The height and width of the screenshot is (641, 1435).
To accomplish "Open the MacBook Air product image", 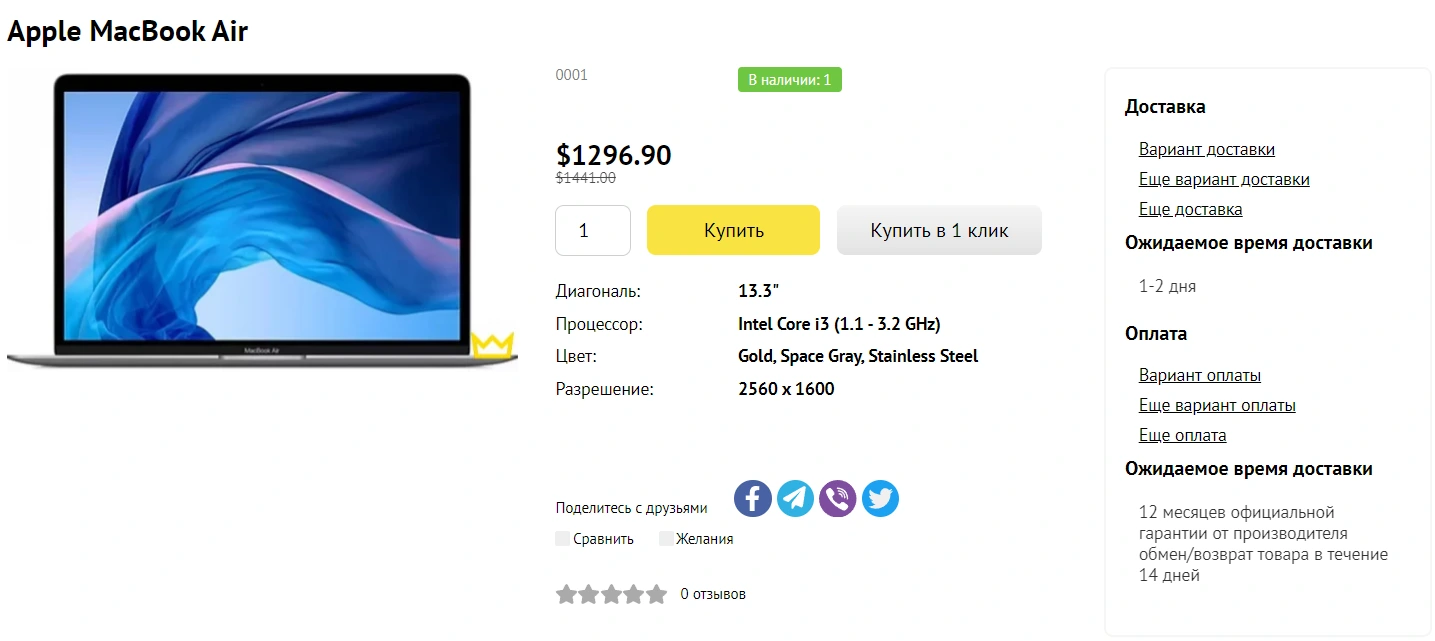I will coord(262,221).
